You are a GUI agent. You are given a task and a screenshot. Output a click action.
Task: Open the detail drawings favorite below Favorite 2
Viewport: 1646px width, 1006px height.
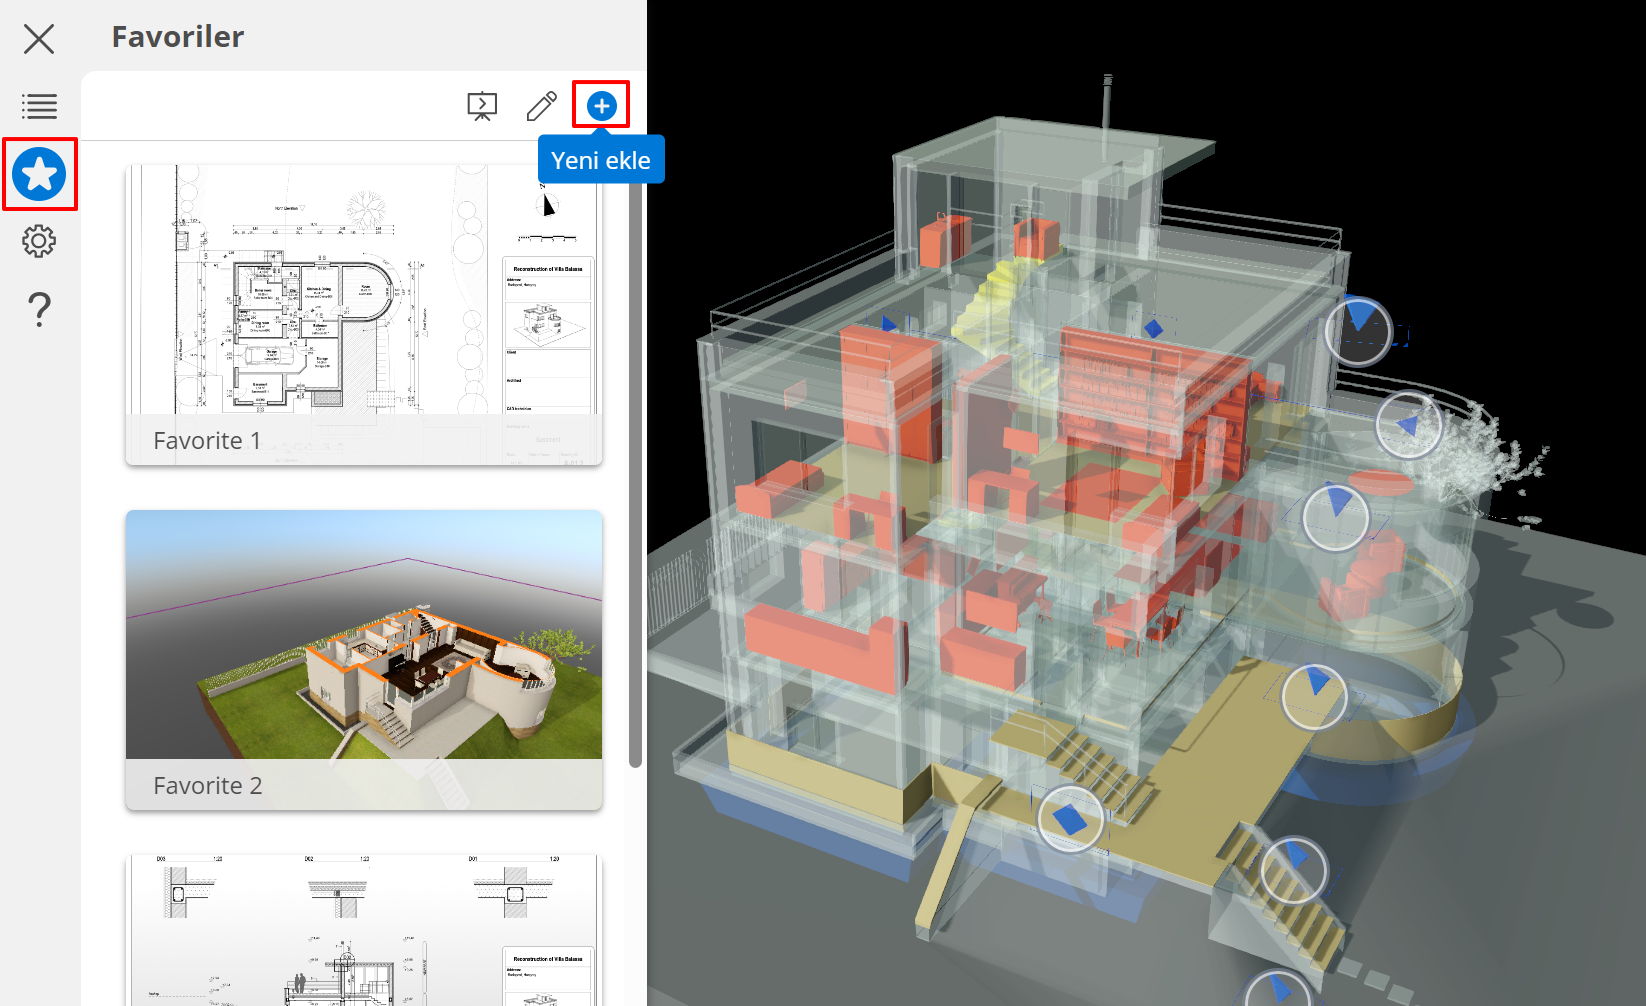pyautogui.click(x=364, y=930)
